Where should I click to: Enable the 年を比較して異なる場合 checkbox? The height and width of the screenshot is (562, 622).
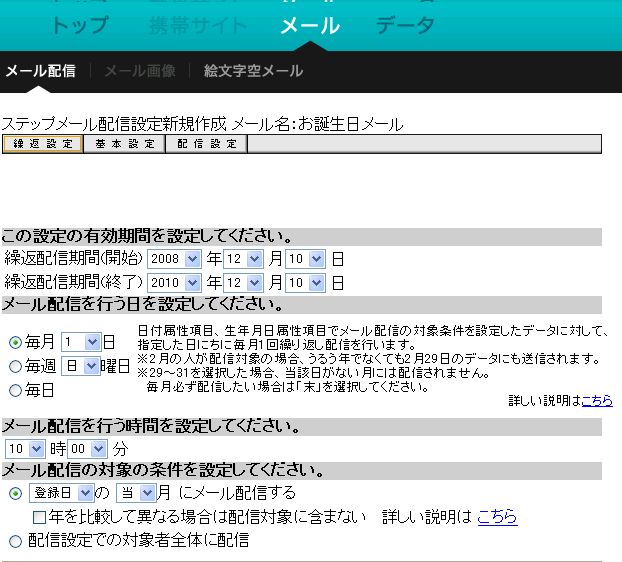[x=39, y=518]
